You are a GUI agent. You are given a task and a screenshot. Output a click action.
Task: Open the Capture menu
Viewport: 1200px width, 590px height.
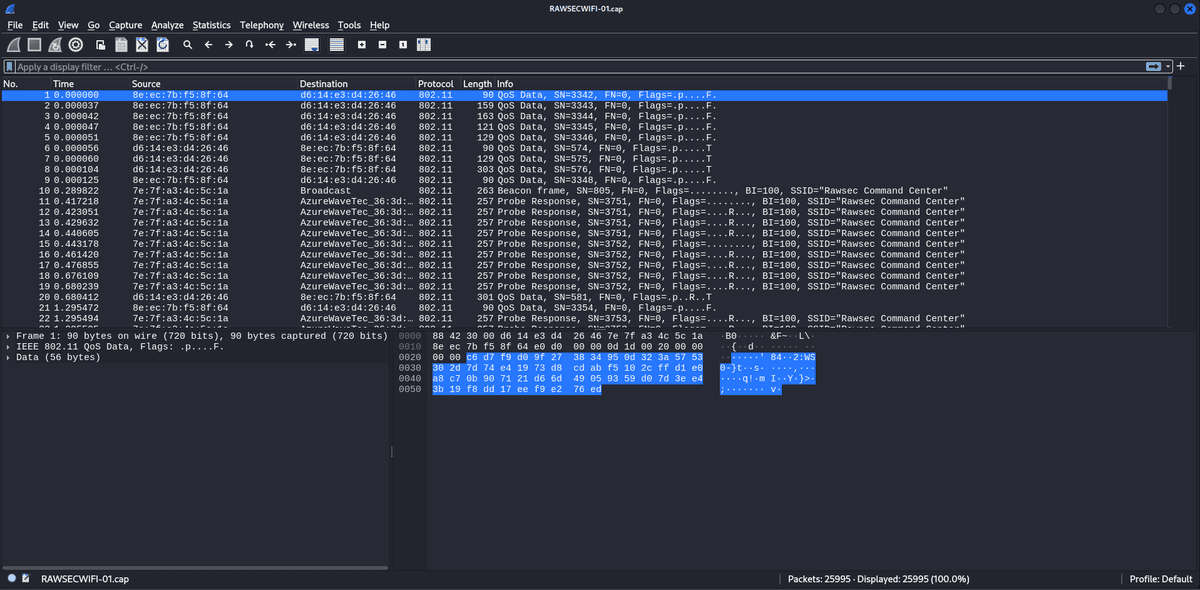coord(125,25)
